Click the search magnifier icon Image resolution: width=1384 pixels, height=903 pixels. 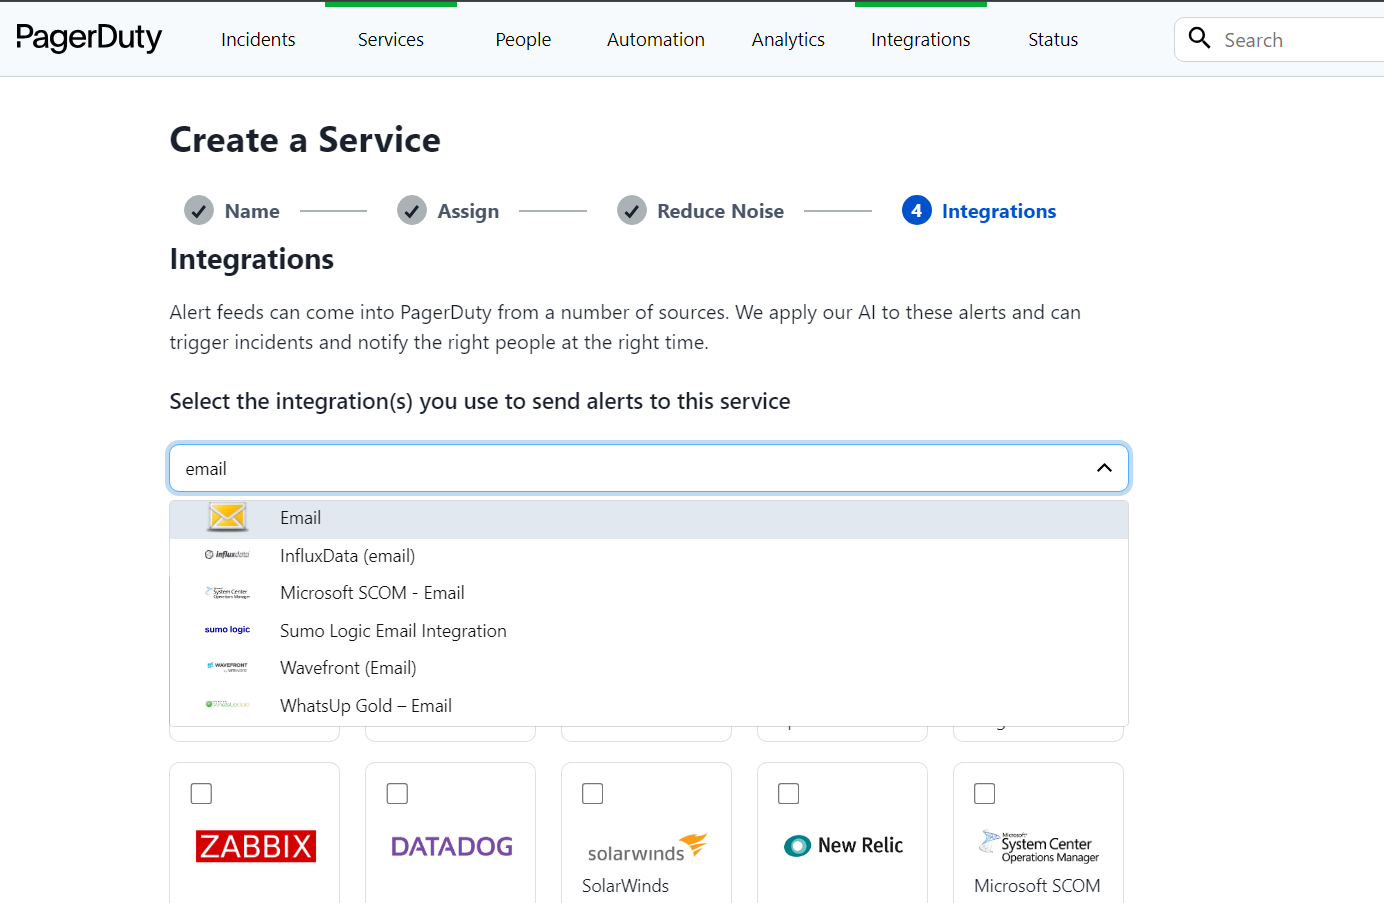[x=1199, y=39]
